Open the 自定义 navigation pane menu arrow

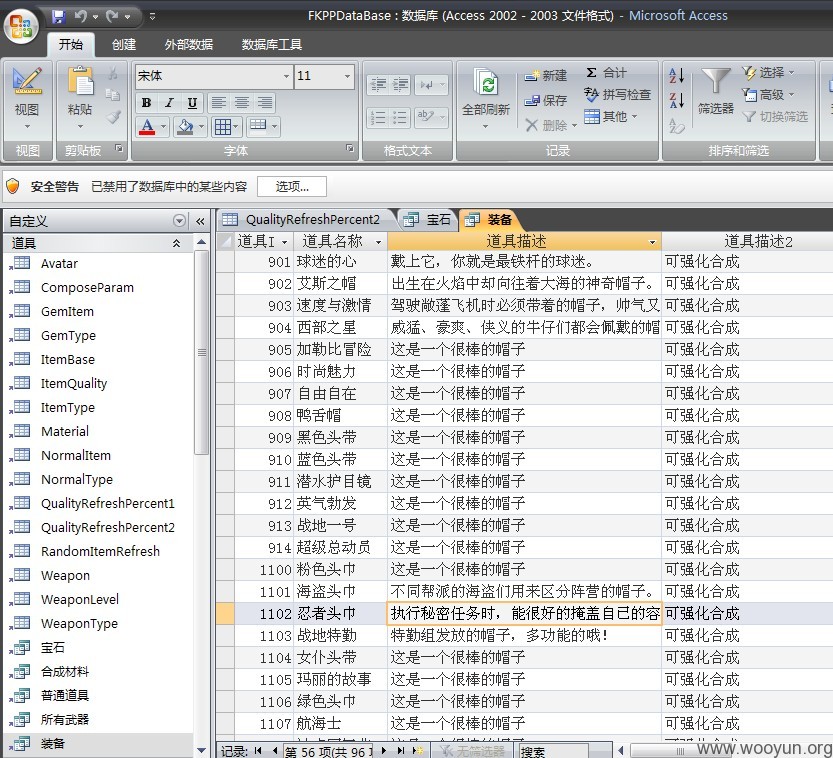click(180, 221)
